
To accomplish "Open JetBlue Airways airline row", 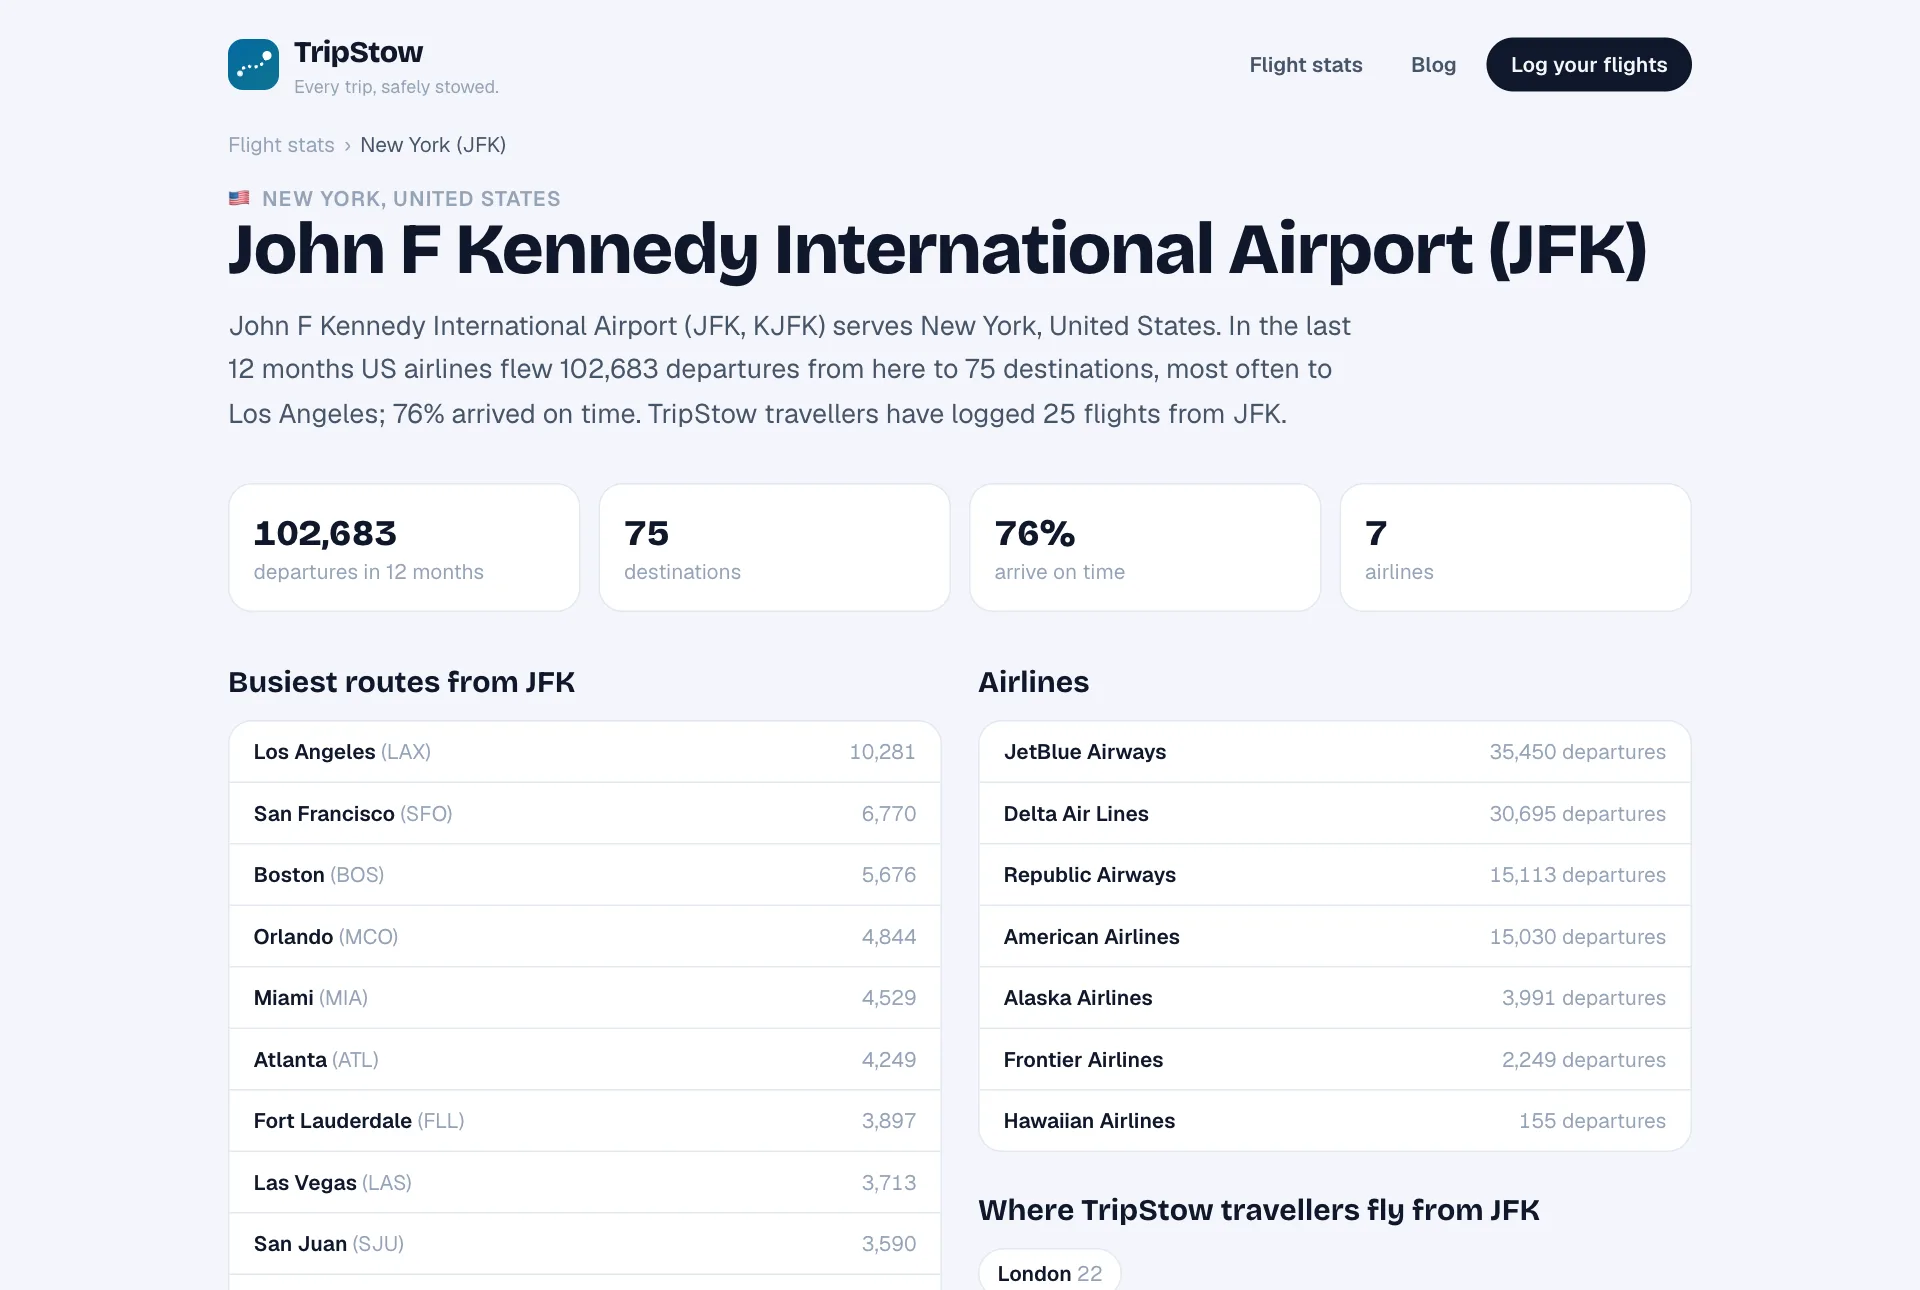I will [1334, 752].
